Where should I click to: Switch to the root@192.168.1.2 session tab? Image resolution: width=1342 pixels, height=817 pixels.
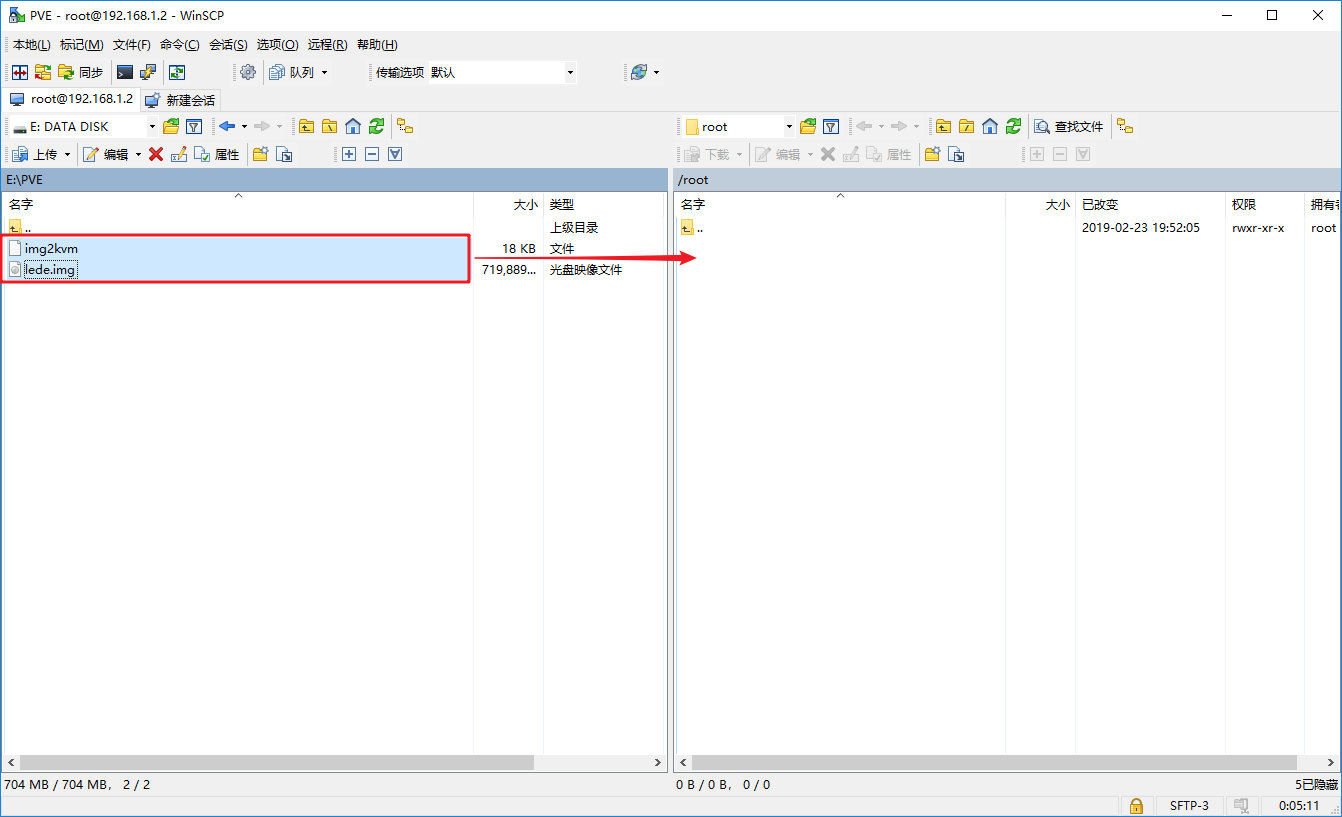(71, 99)
